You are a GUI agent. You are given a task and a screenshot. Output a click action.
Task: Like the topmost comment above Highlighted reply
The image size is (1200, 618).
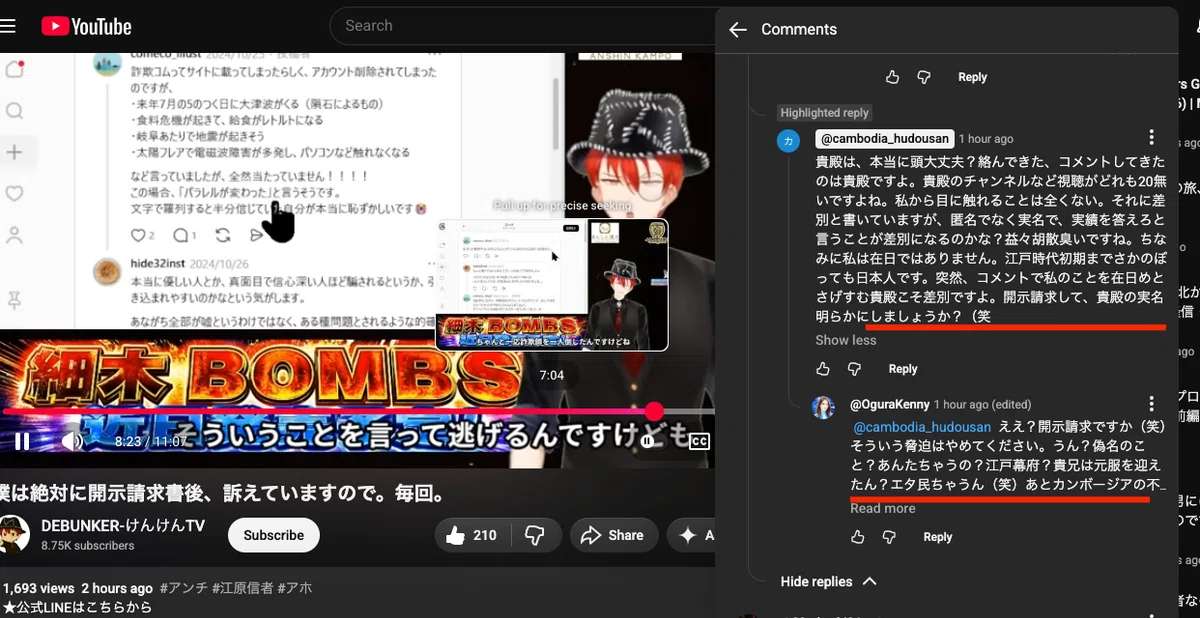[x=892, y=77]
